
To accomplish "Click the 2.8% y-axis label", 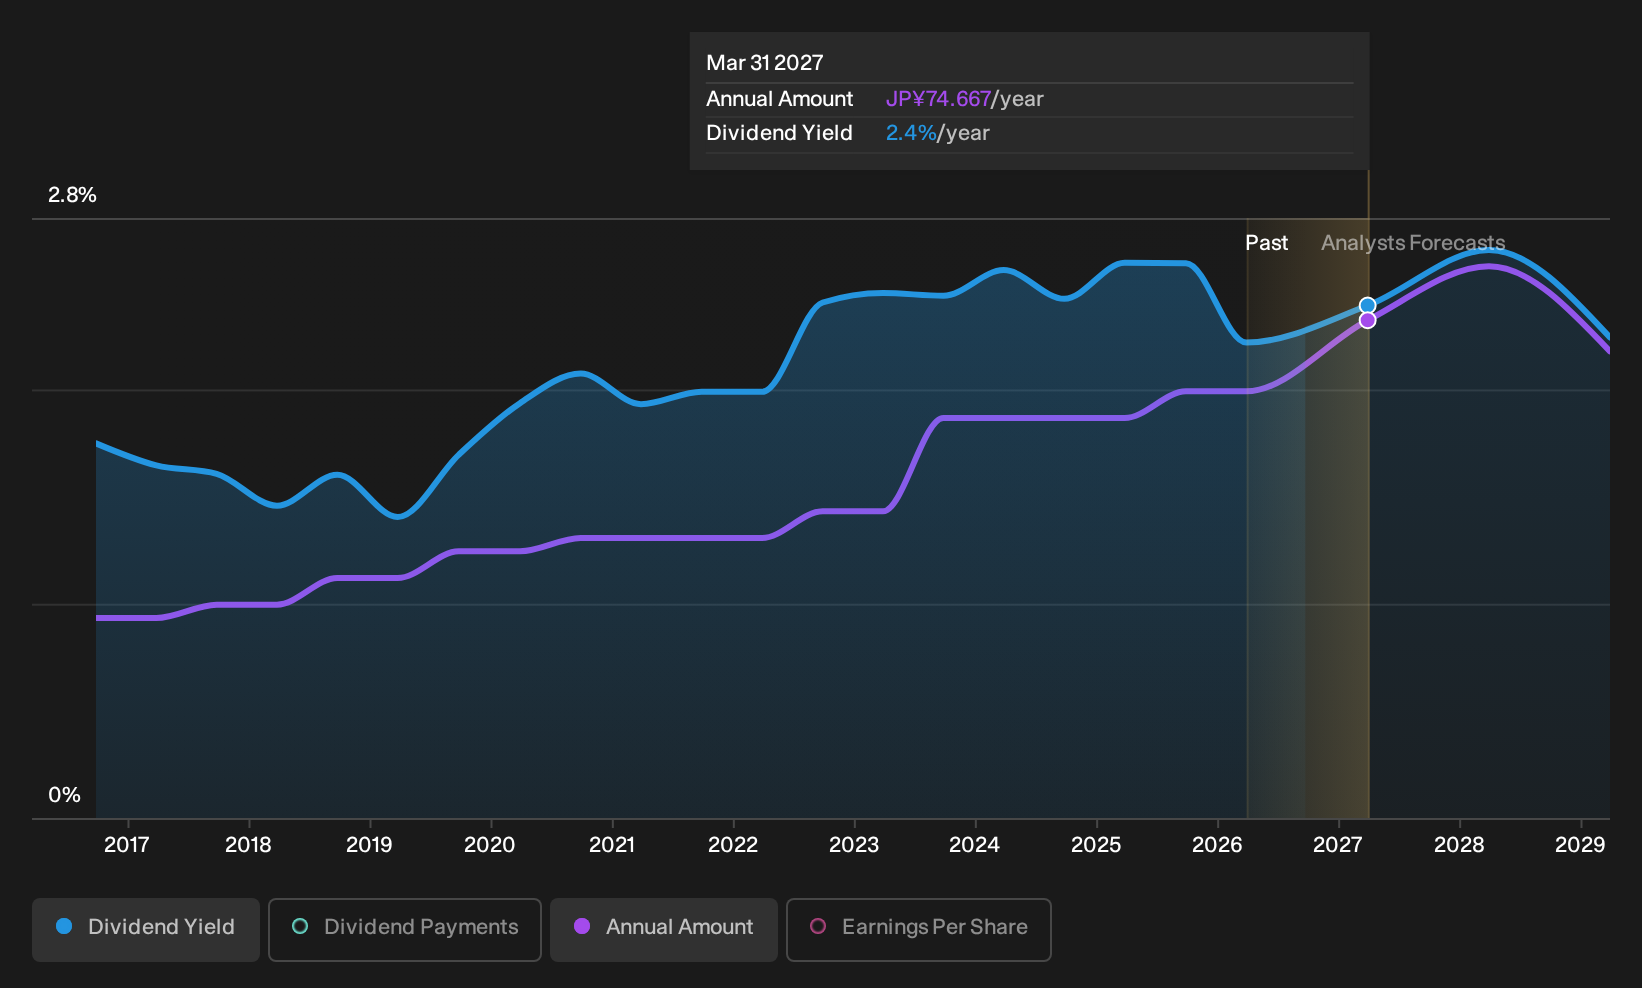I will point(73,195).
